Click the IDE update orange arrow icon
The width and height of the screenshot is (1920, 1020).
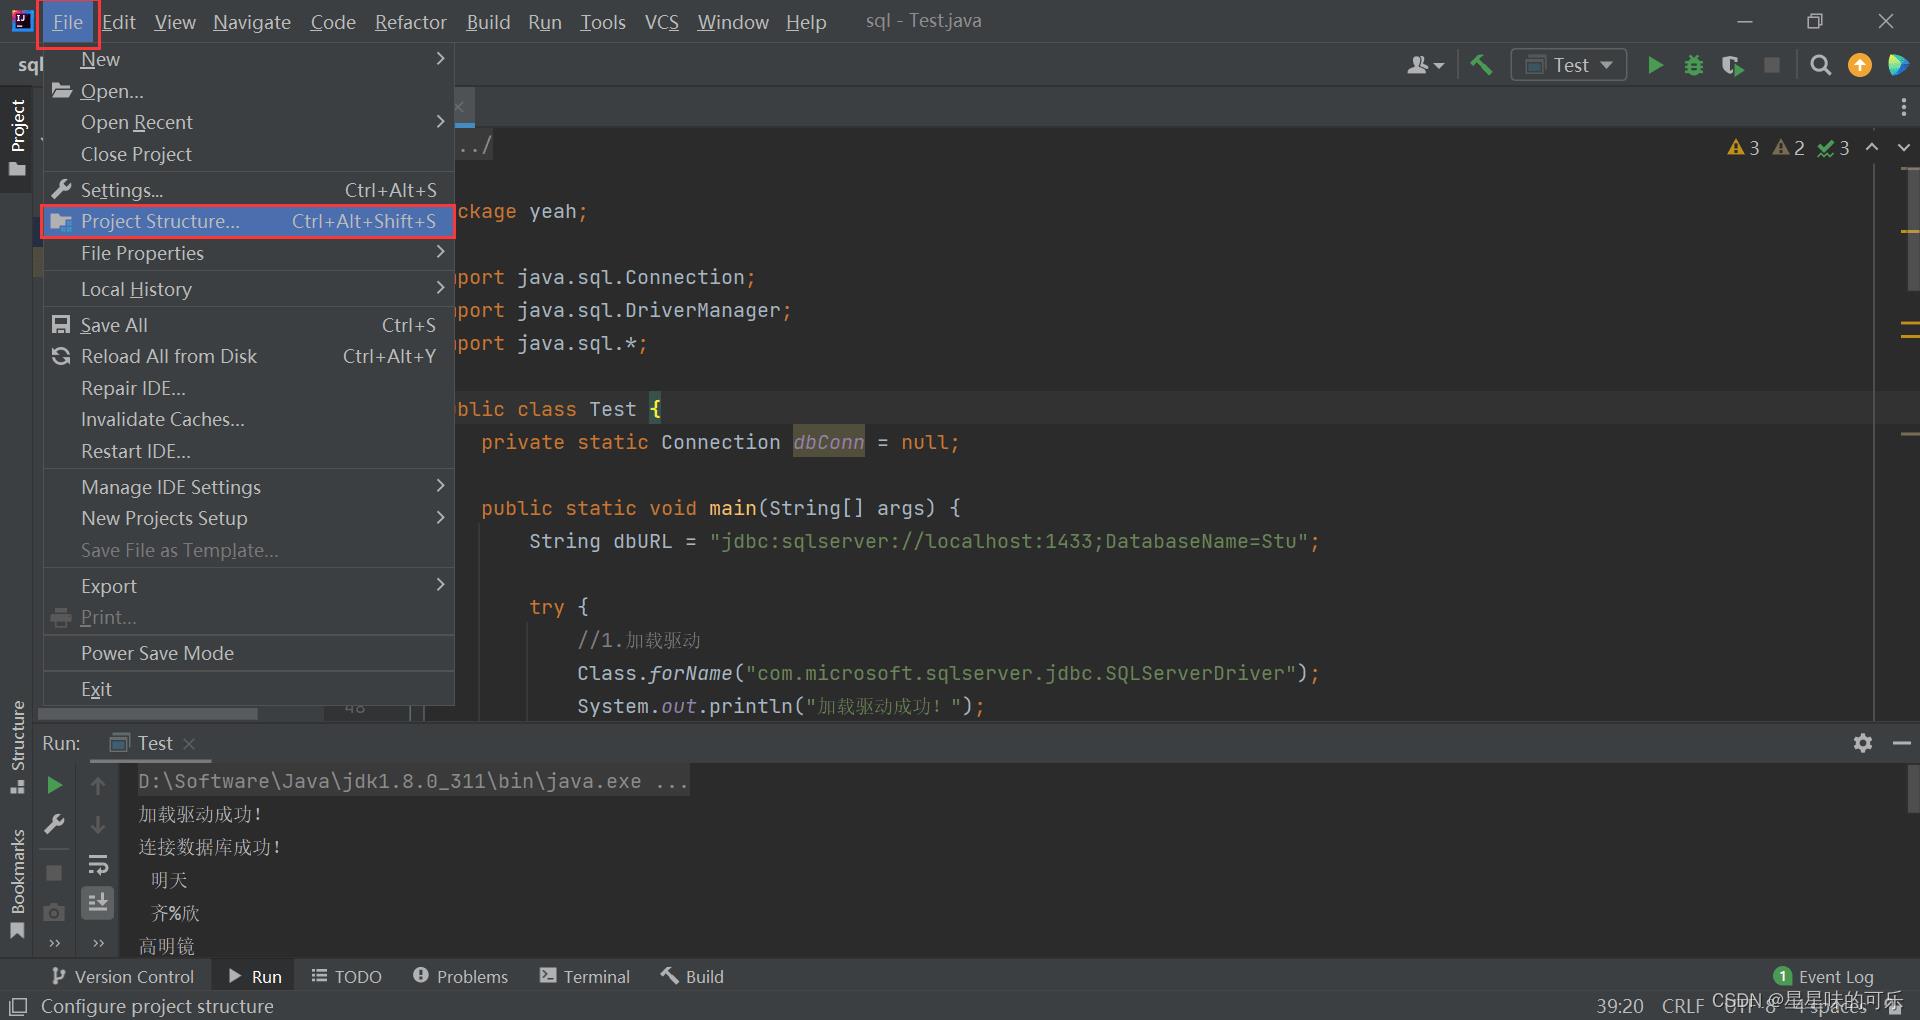coord(1859,66)
